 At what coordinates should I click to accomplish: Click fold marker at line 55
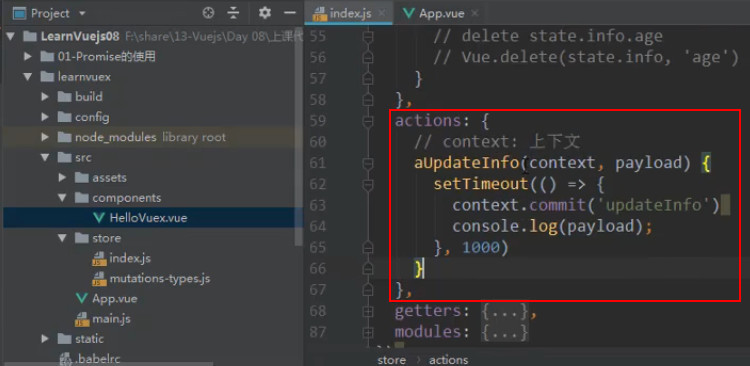pyautogui.click(x=368, y=36)
